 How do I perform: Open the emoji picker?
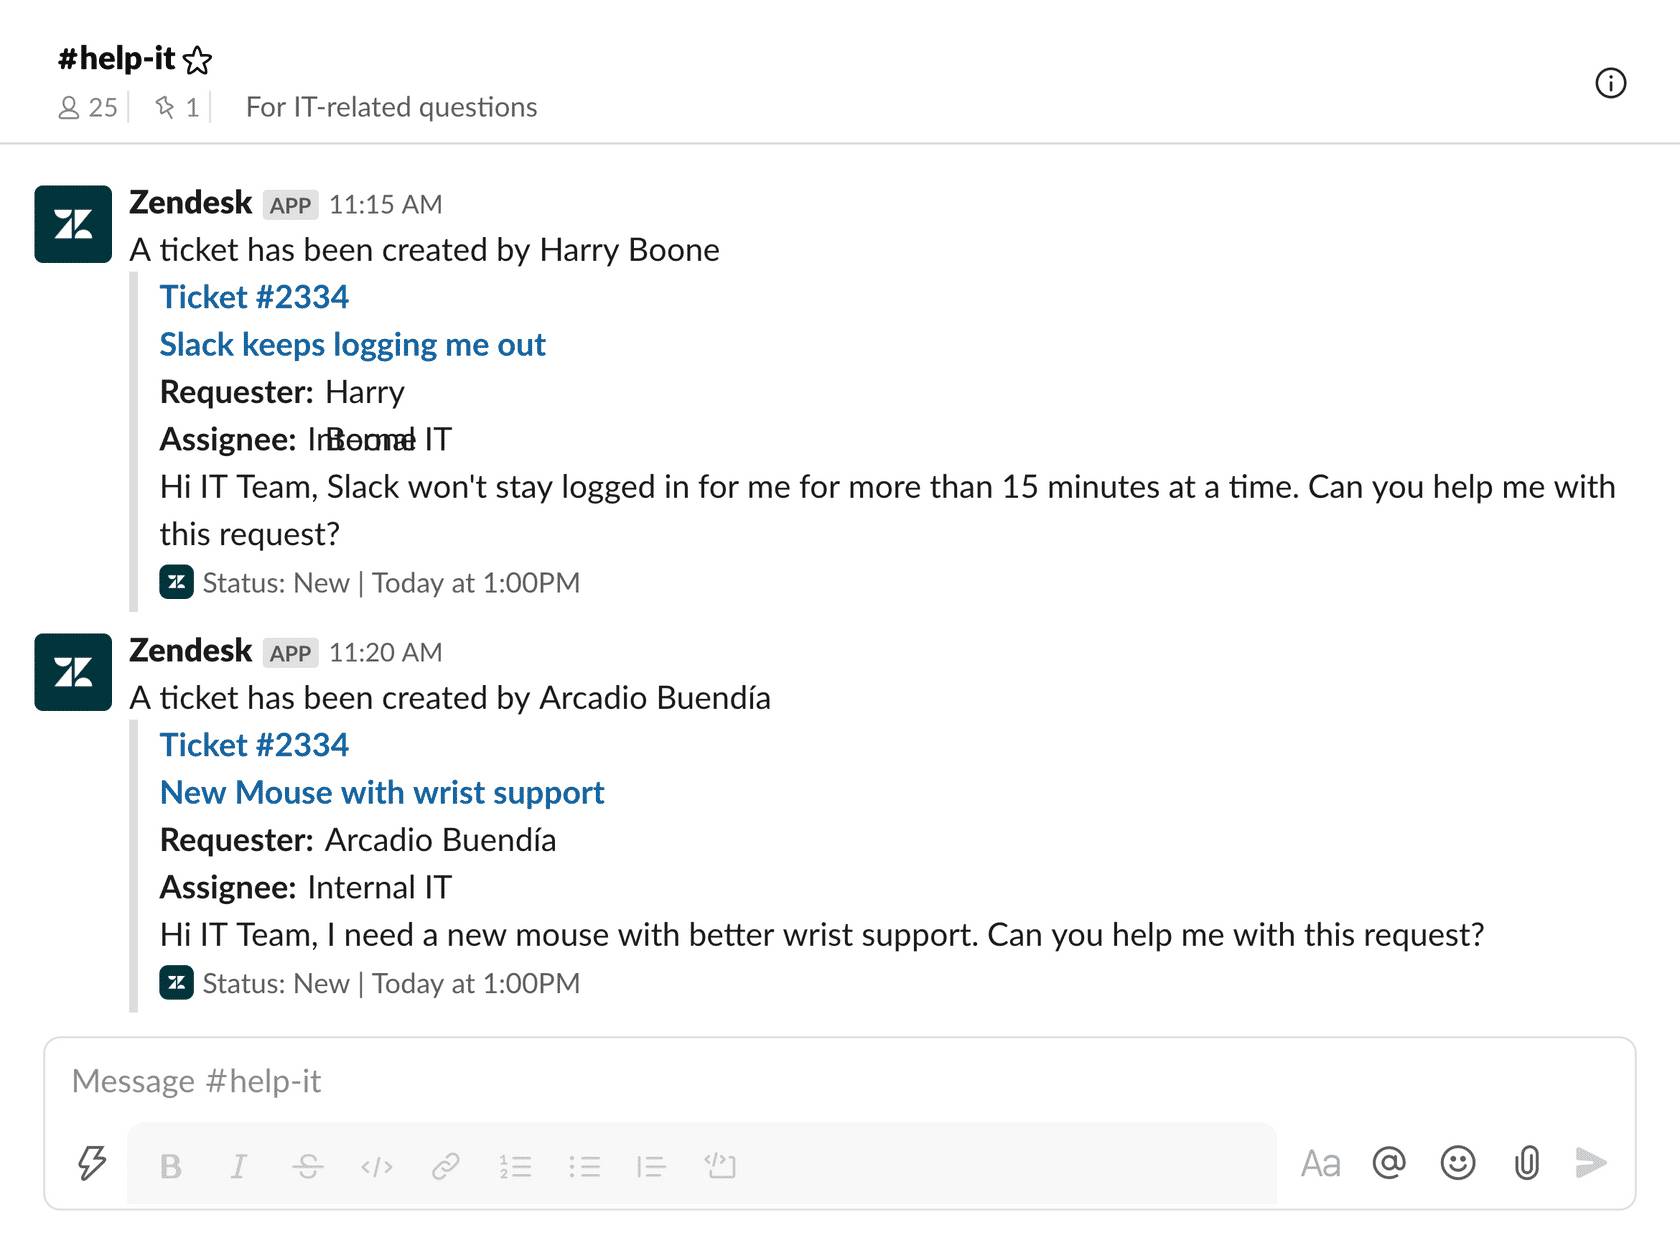(1458, 1163)
